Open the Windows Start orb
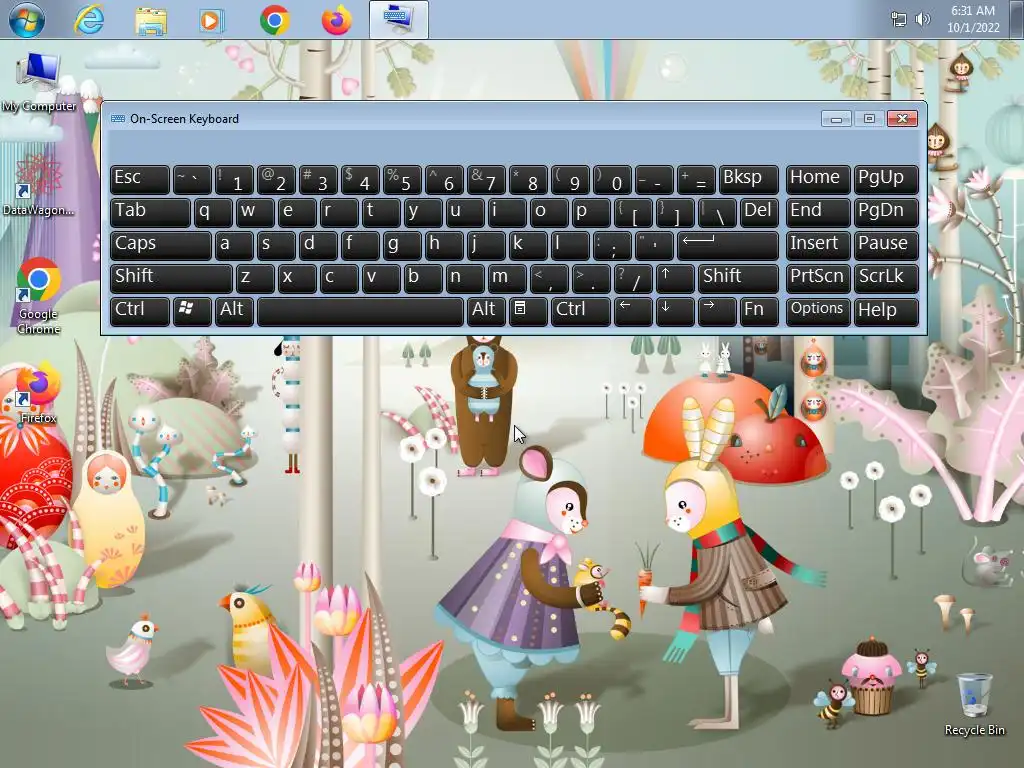The height and width of the screenshot is (768, 1024). click(x=27, y=19)
